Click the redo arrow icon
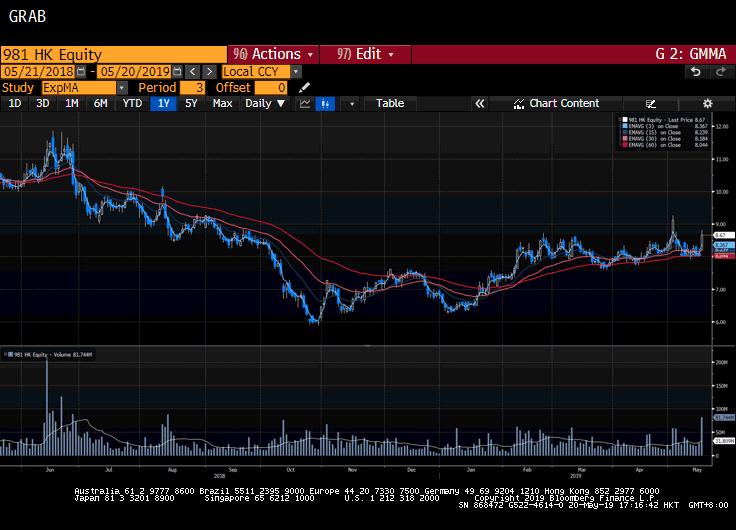This screenshot has height=530, width=736. pos(719,72)
